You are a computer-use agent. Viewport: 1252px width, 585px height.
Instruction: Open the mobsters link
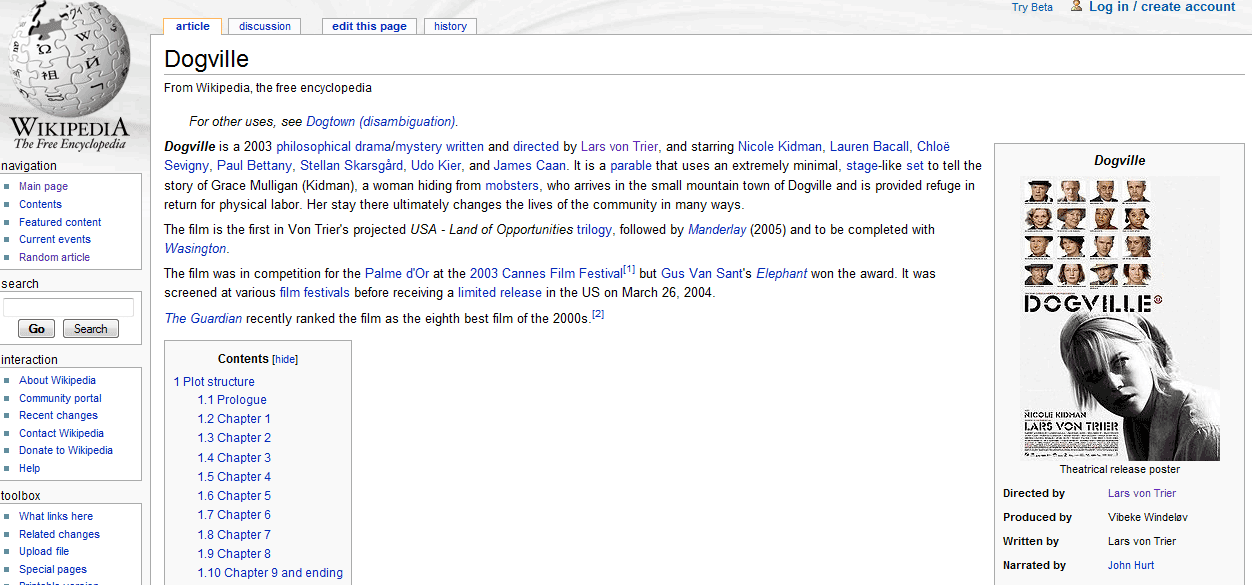(512, 185)
